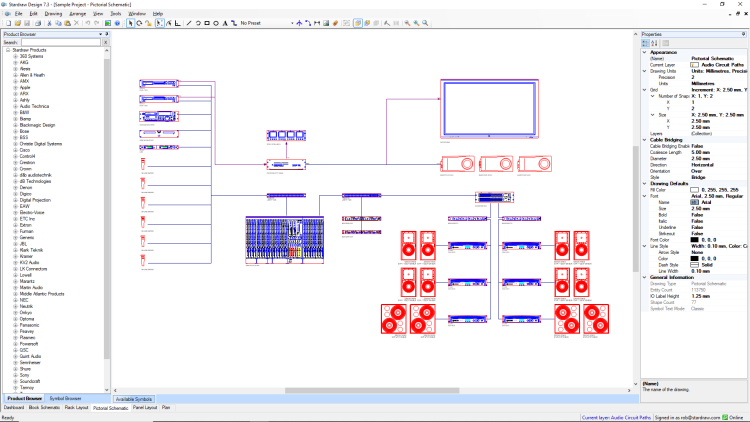Select the cable connector tool icon

click(x=234, y=23)
